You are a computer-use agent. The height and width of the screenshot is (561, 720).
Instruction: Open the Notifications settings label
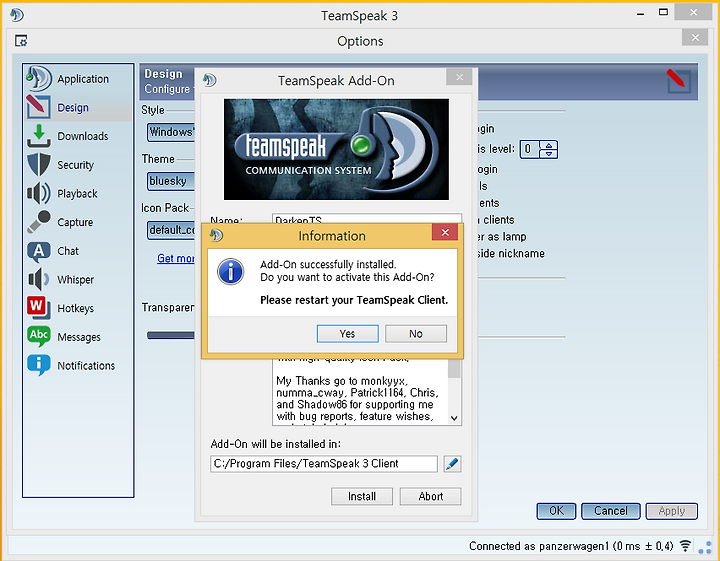(x=86, y=366)
